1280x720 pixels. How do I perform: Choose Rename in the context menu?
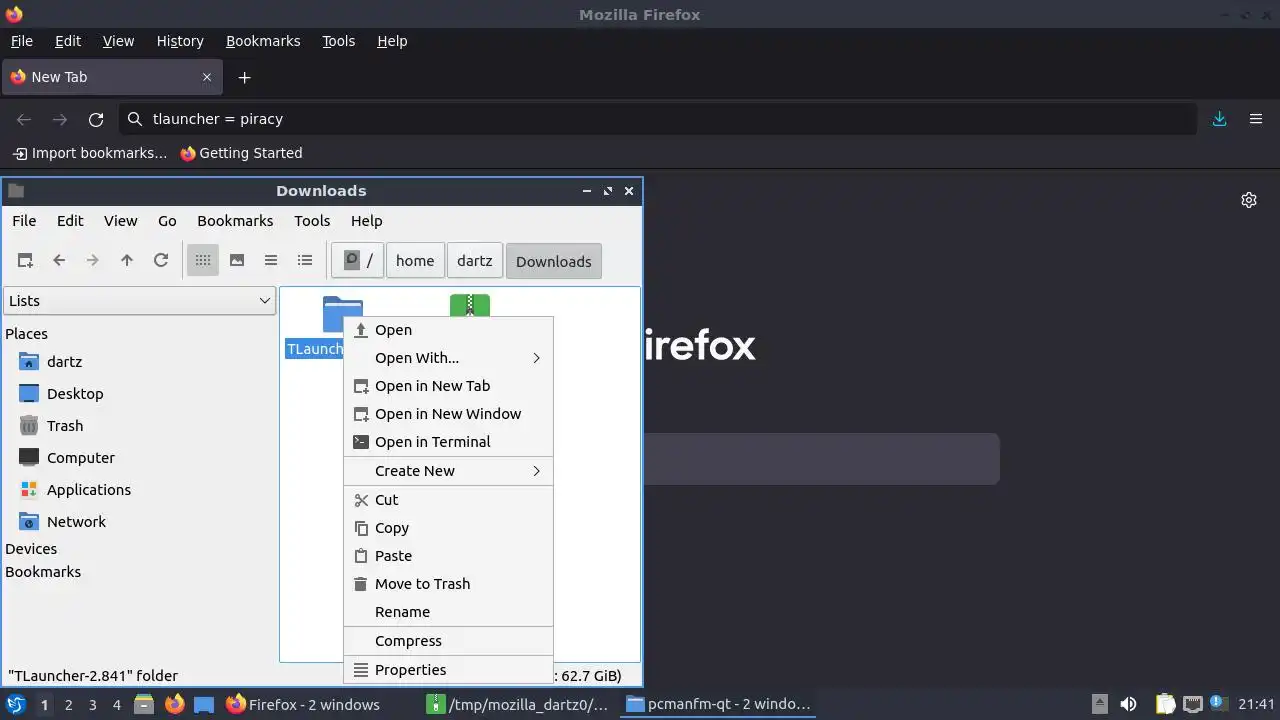[448, 612]
